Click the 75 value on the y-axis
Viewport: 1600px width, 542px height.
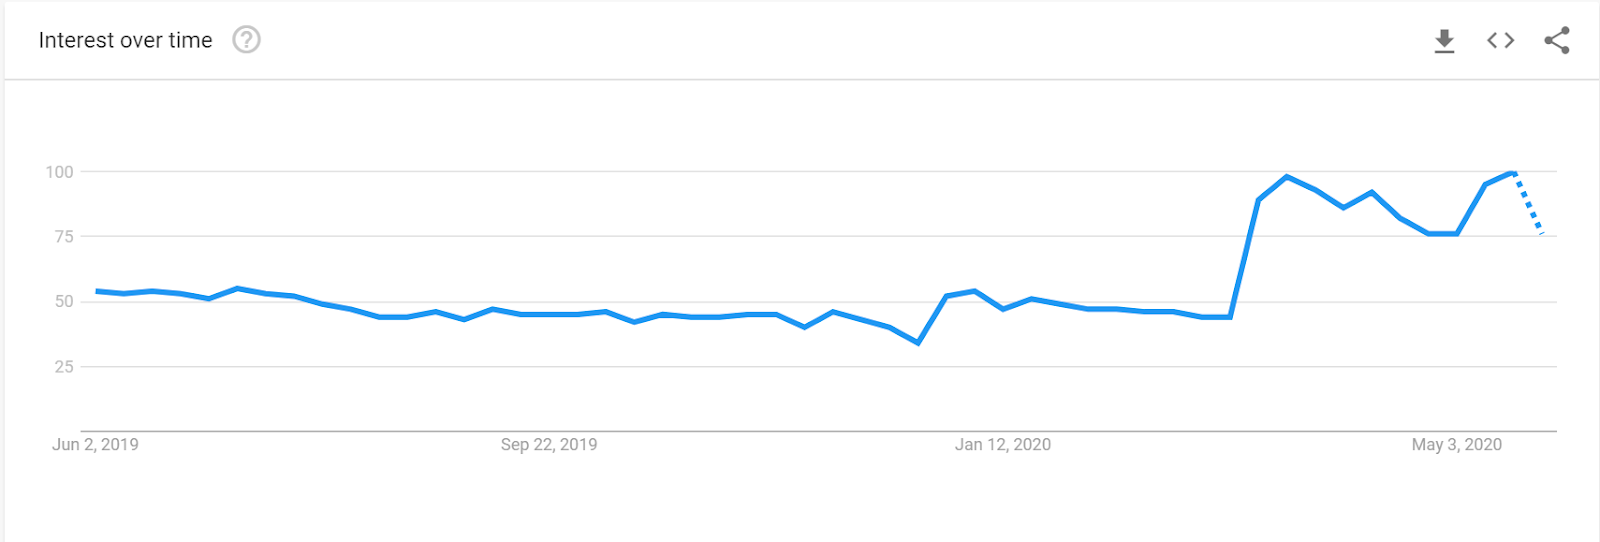(64, 237)
